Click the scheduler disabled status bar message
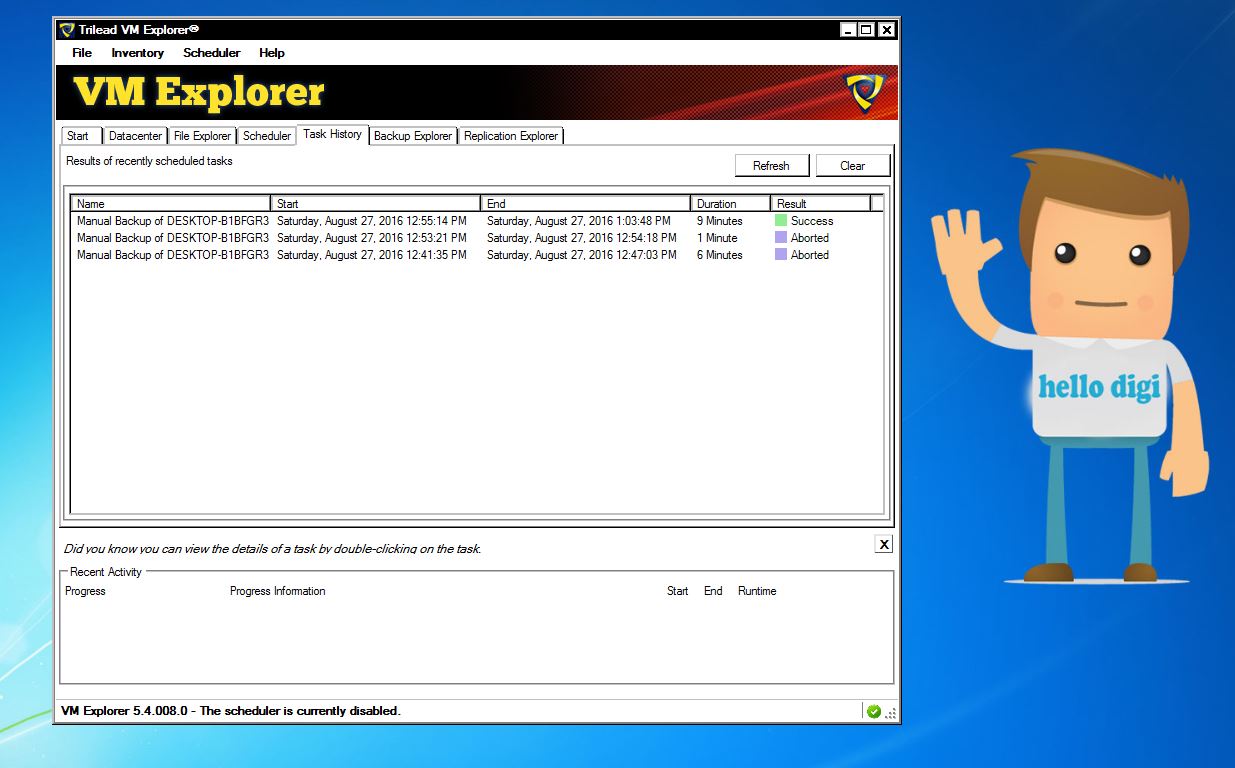The height and width of the screenshot is (768, 1235). pyautogui.click(x=231, y=711)
